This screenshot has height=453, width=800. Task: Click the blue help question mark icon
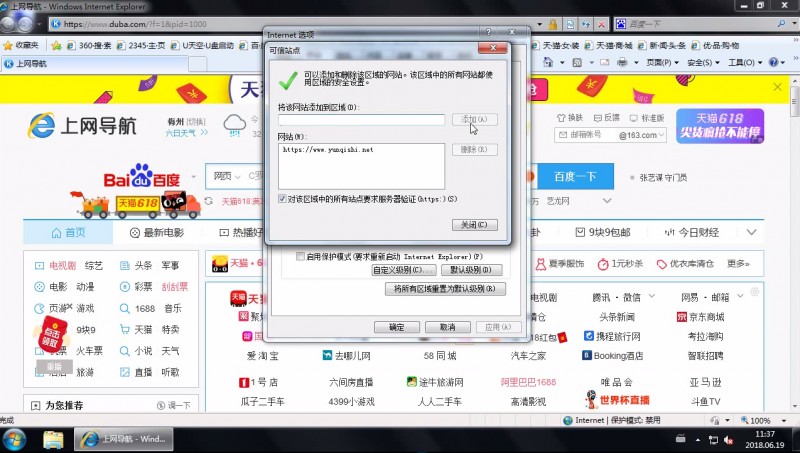[x=773, y=62]
